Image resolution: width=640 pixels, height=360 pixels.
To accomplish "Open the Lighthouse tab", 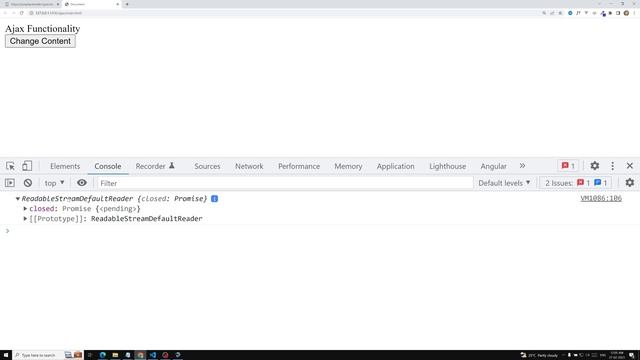I will click(447, 166).
